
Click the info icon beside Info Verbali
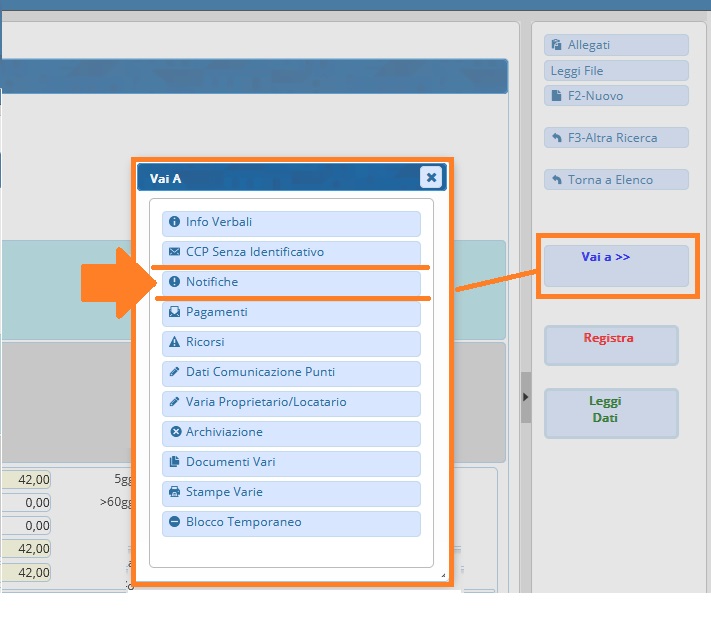pos(175,222)
